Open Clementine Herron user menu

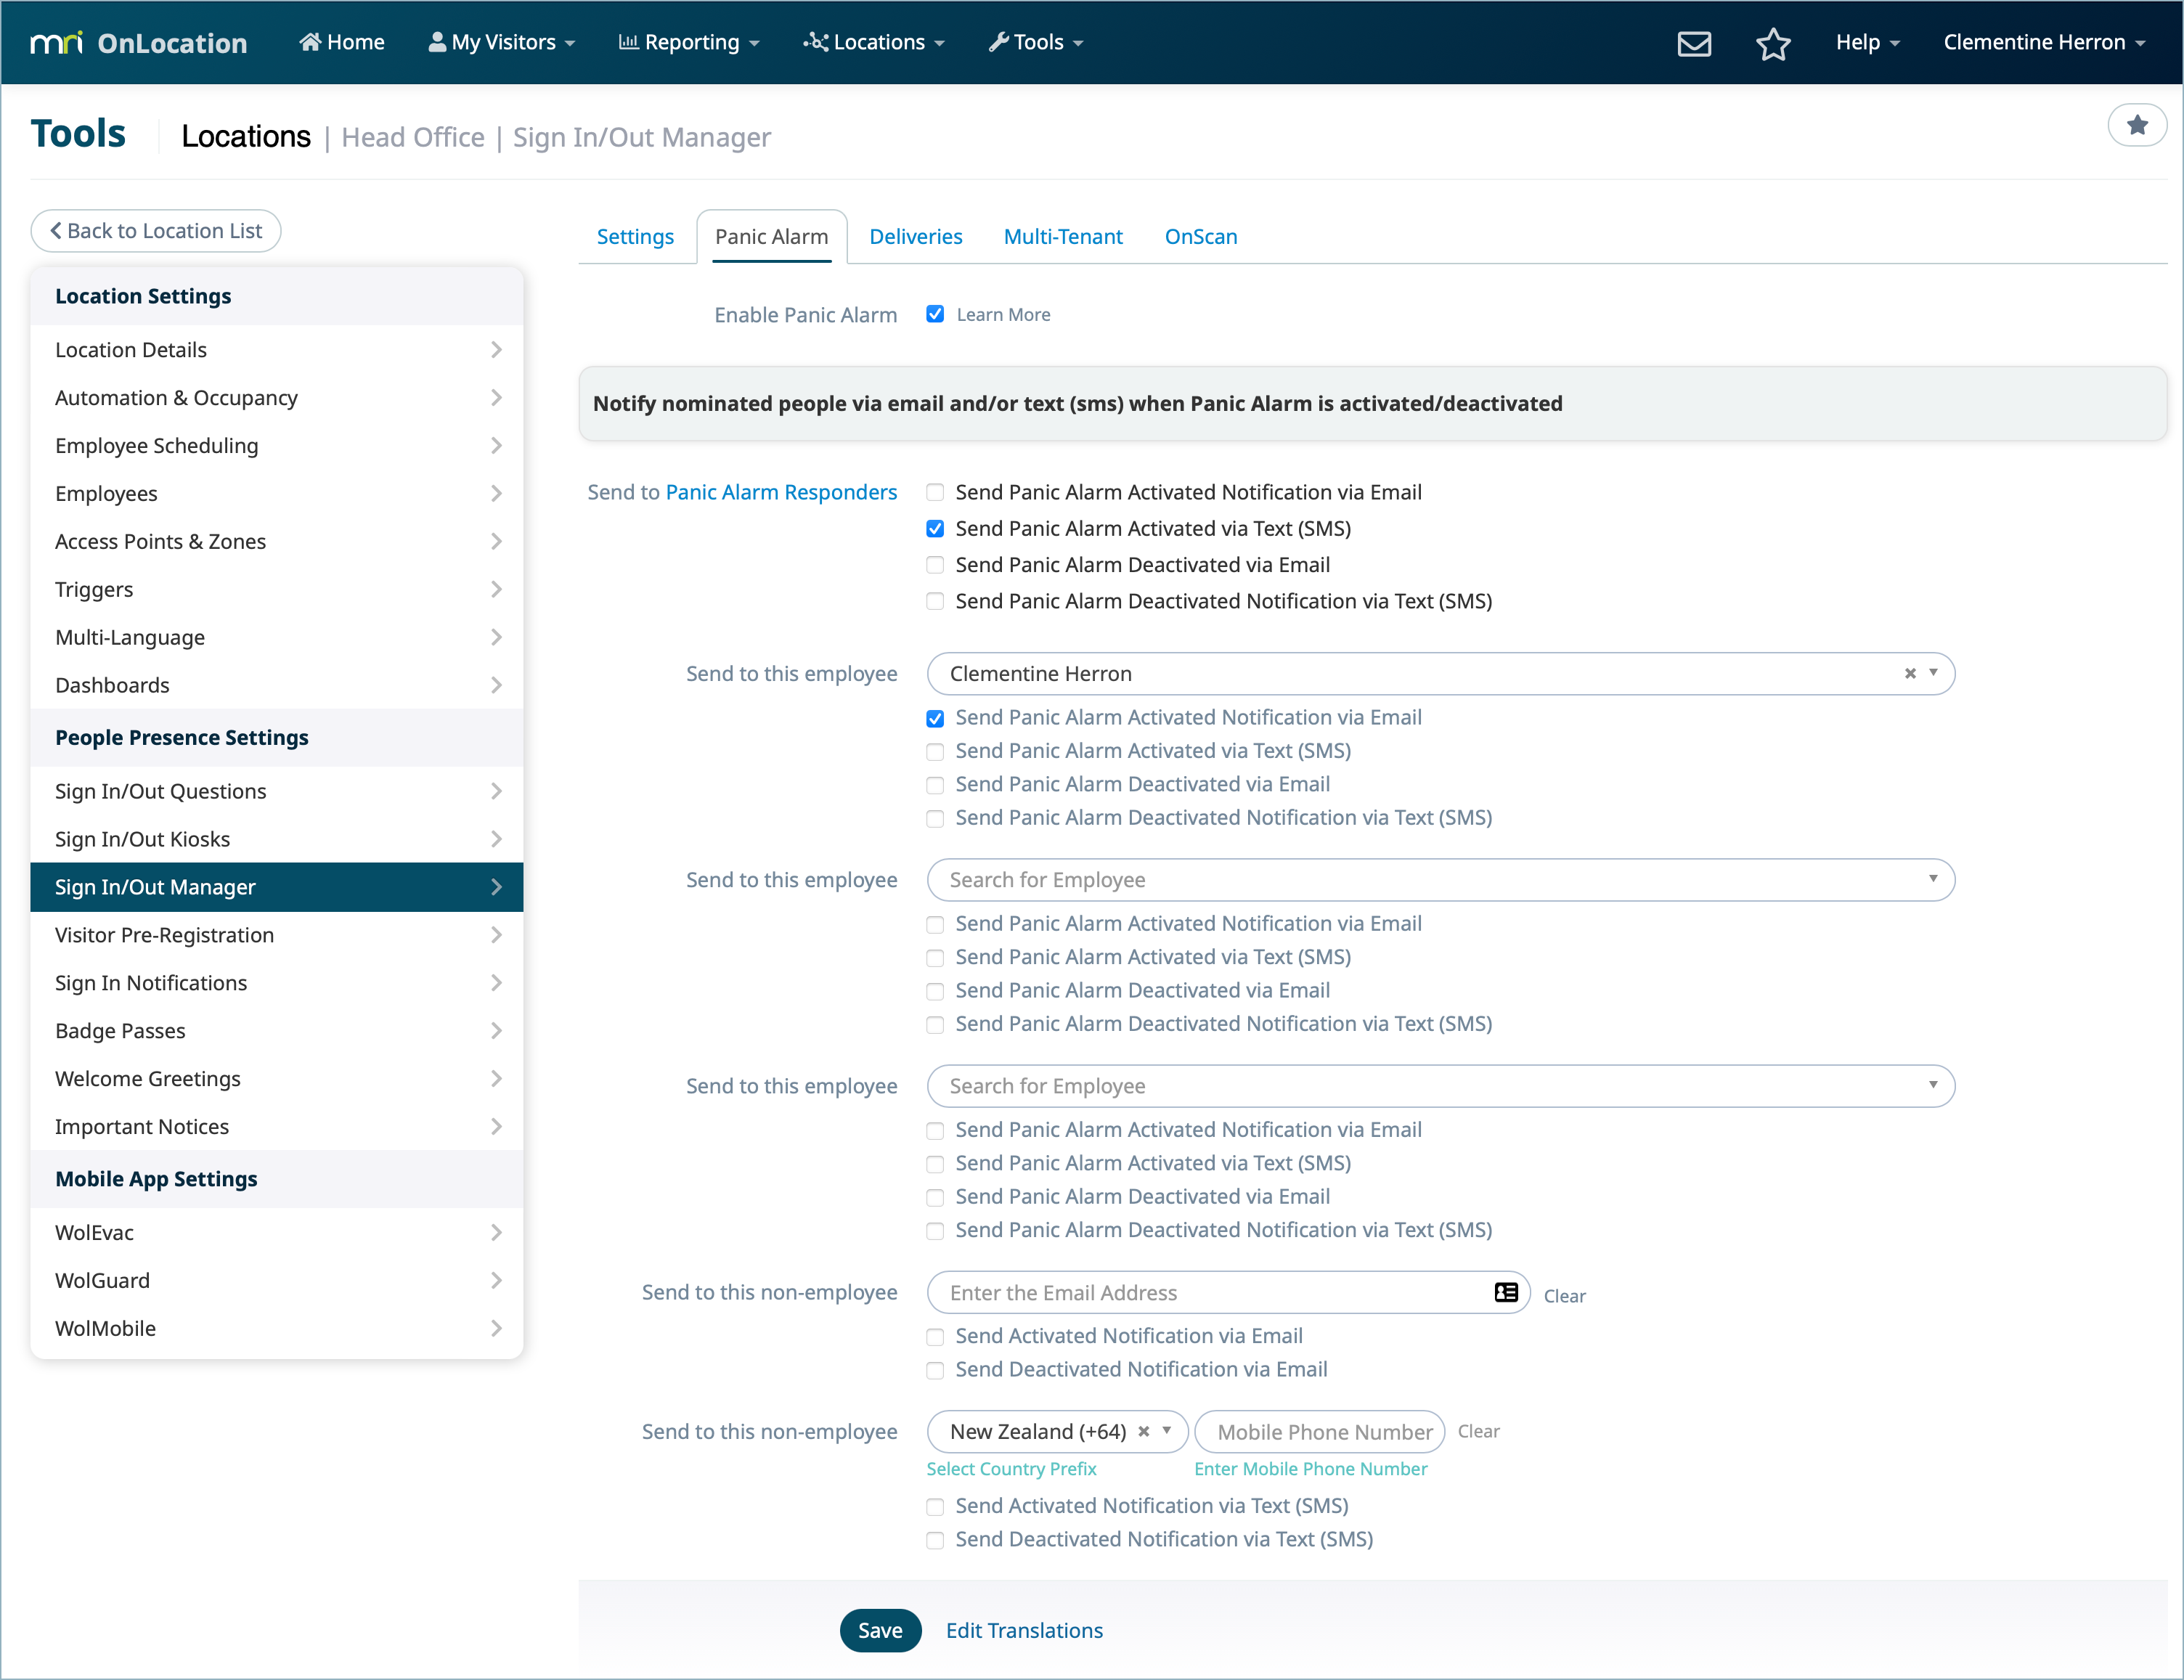2044,42
